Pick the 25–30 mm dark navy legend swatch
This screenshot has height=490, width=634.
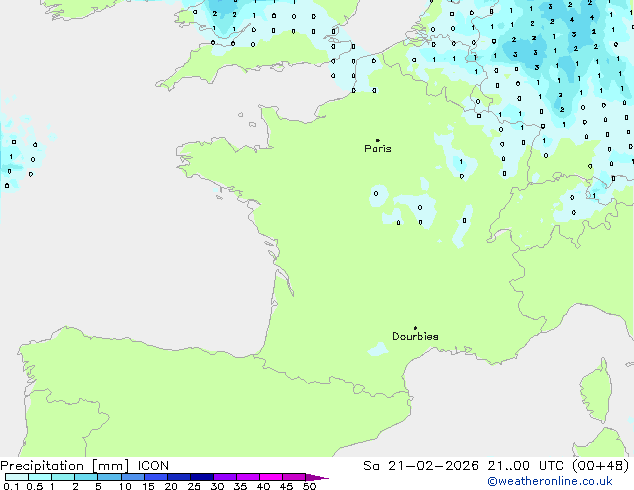pyautogui.click(x=202, y=477)
